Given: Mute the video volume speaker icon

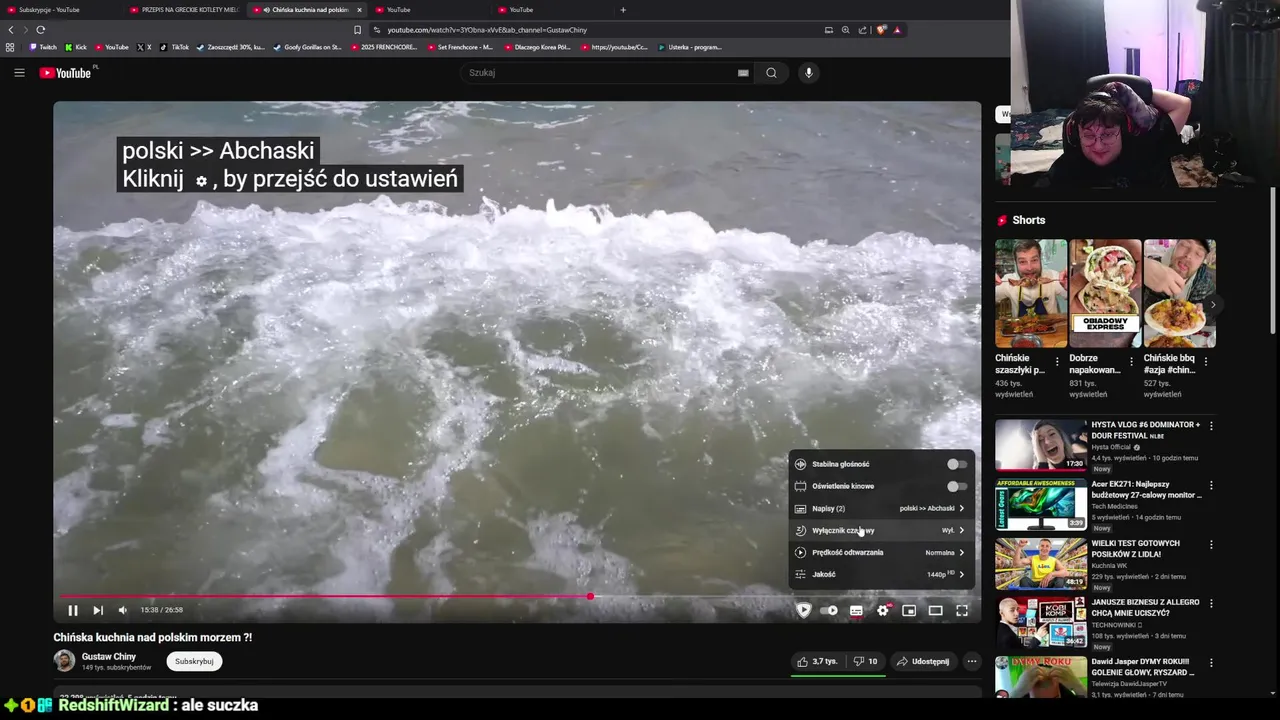Looking at the screenshot, I should [123, 610].
